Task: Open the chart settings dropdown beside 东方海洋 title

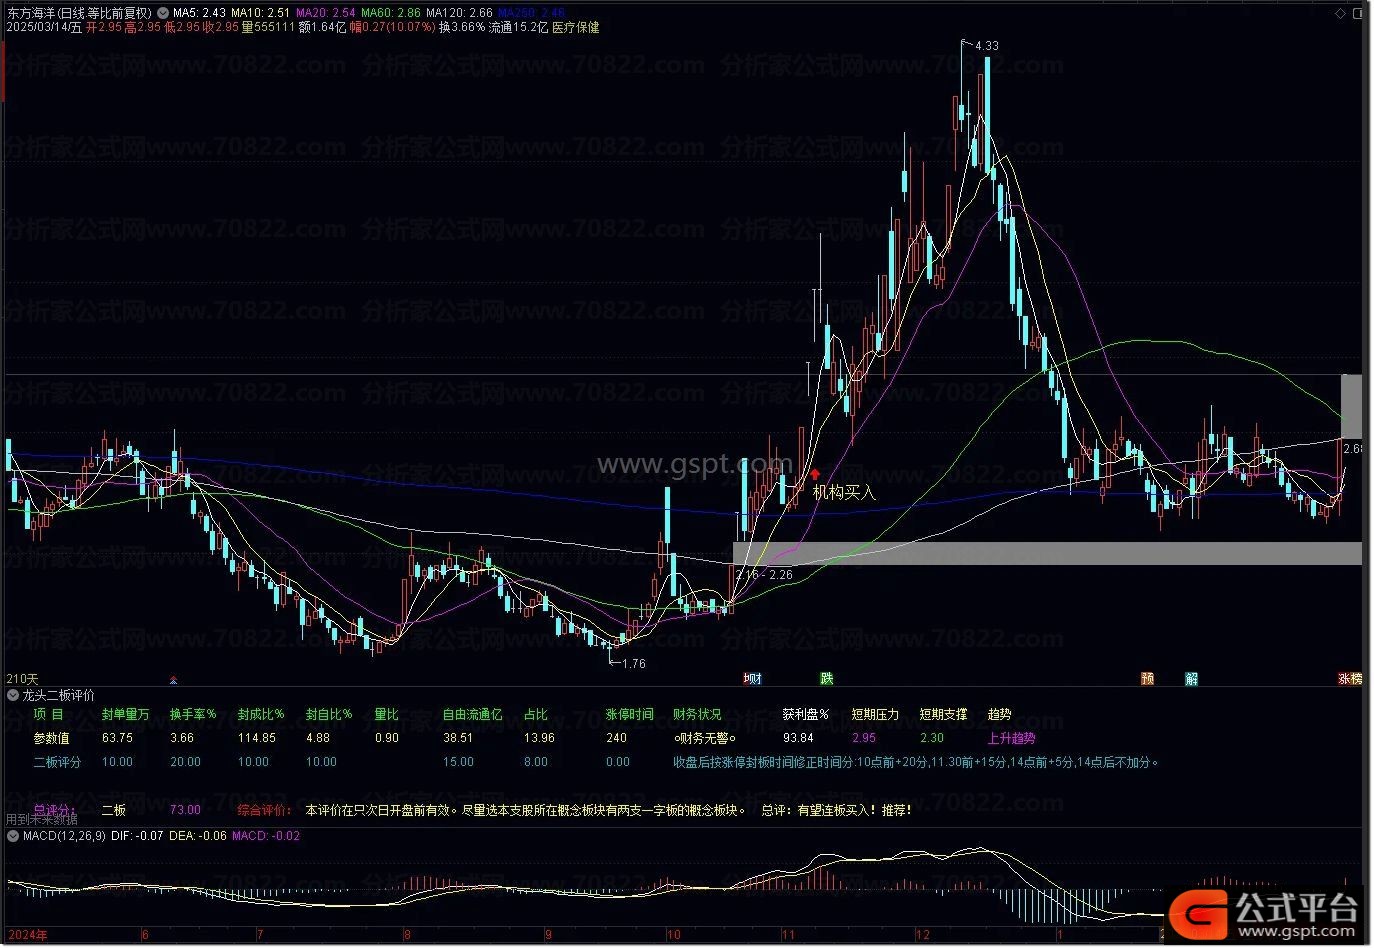Action: [163, 13]
